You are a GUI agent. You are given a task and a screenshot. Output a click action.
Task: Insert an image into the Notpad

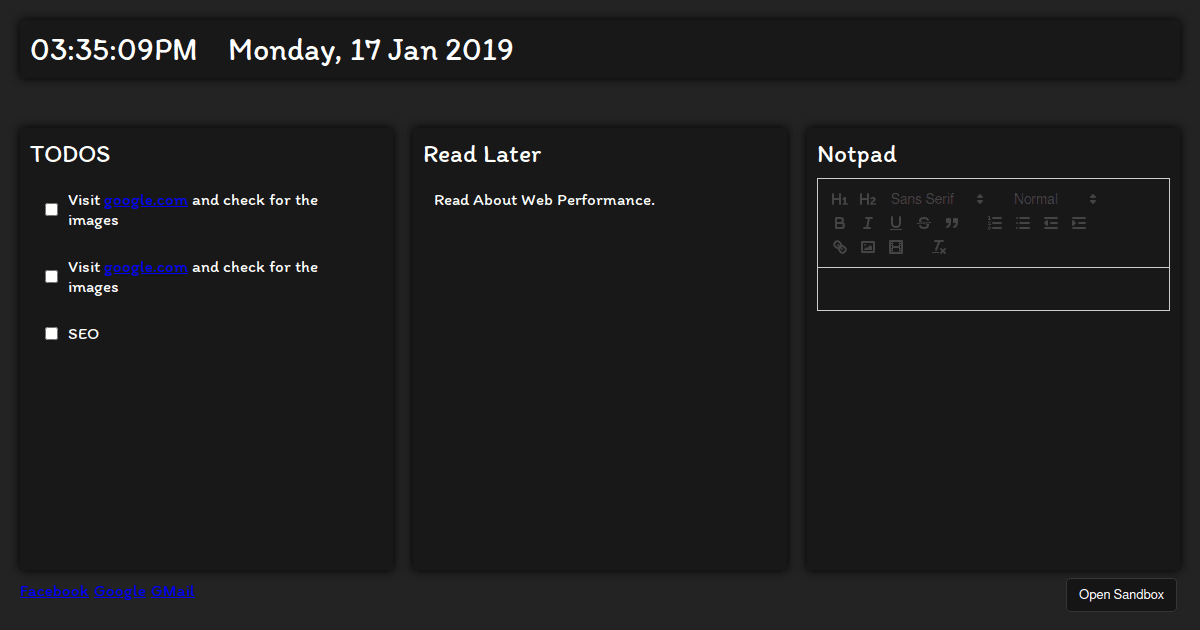868,247
